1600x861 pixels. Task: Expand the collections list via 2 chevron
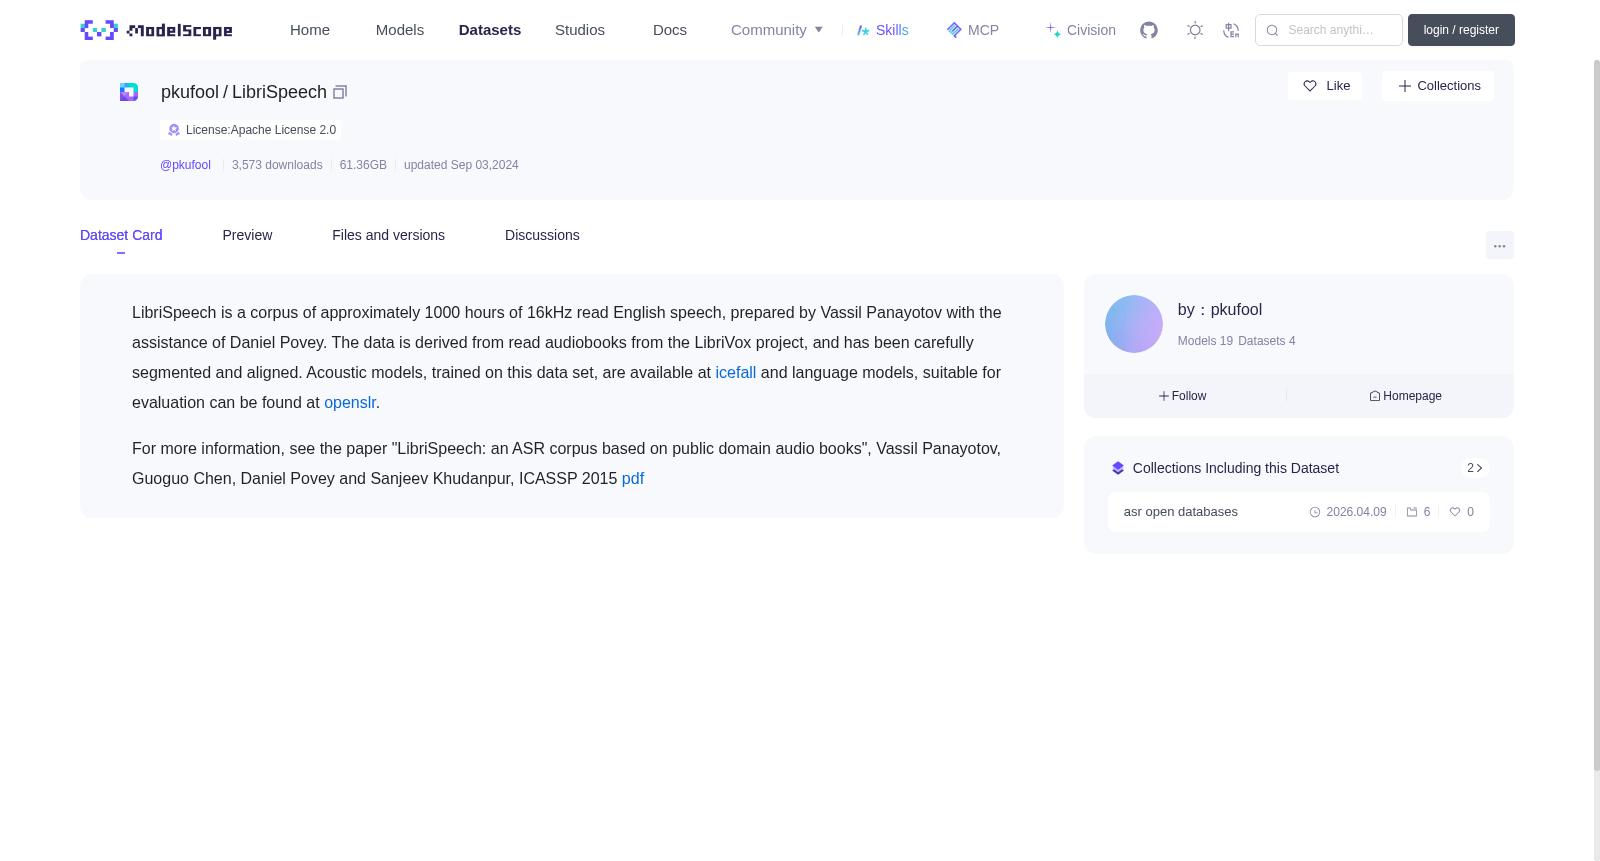pyautogui.click(x=1475, y=468)
